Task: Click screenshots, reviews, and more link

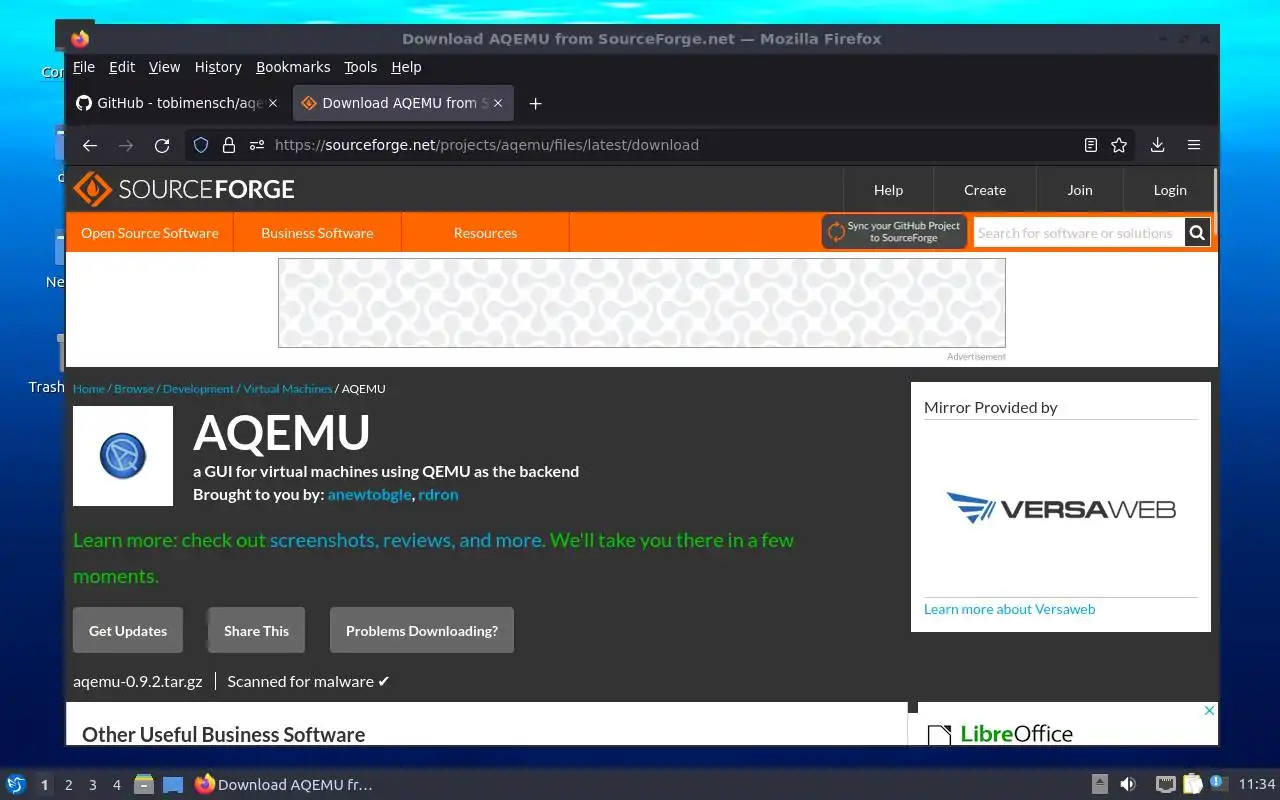Action: click(x=407, y=540)
